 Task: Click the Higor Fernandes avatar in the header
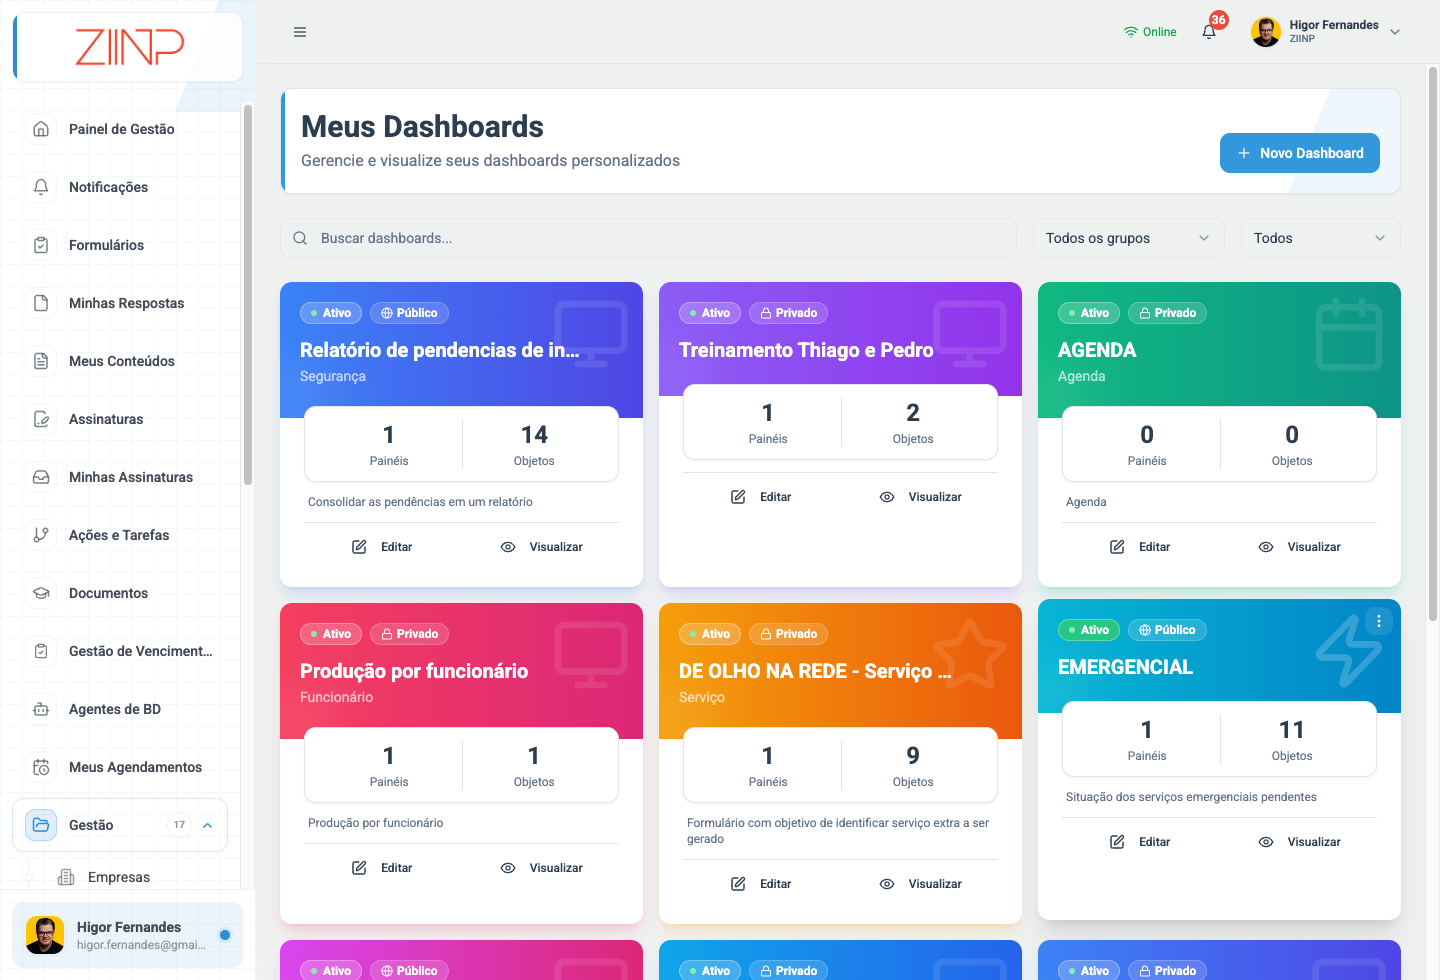(1266, 32)
